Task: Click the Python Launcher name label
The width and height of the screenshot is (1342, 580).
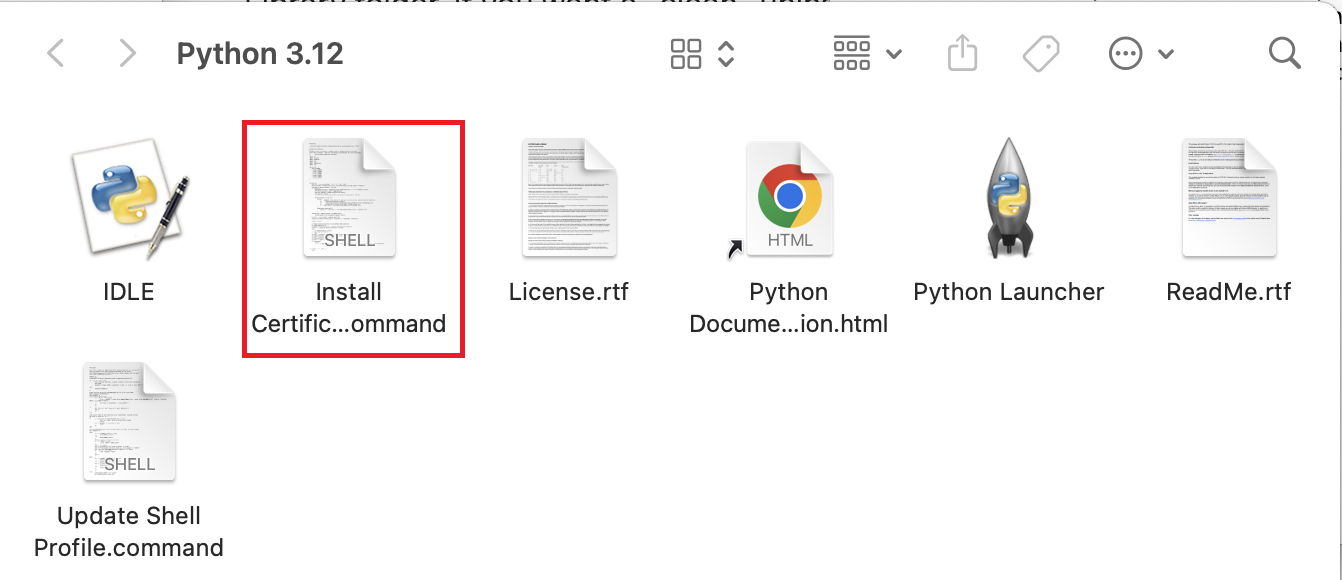Action: tap(1008, 292)
